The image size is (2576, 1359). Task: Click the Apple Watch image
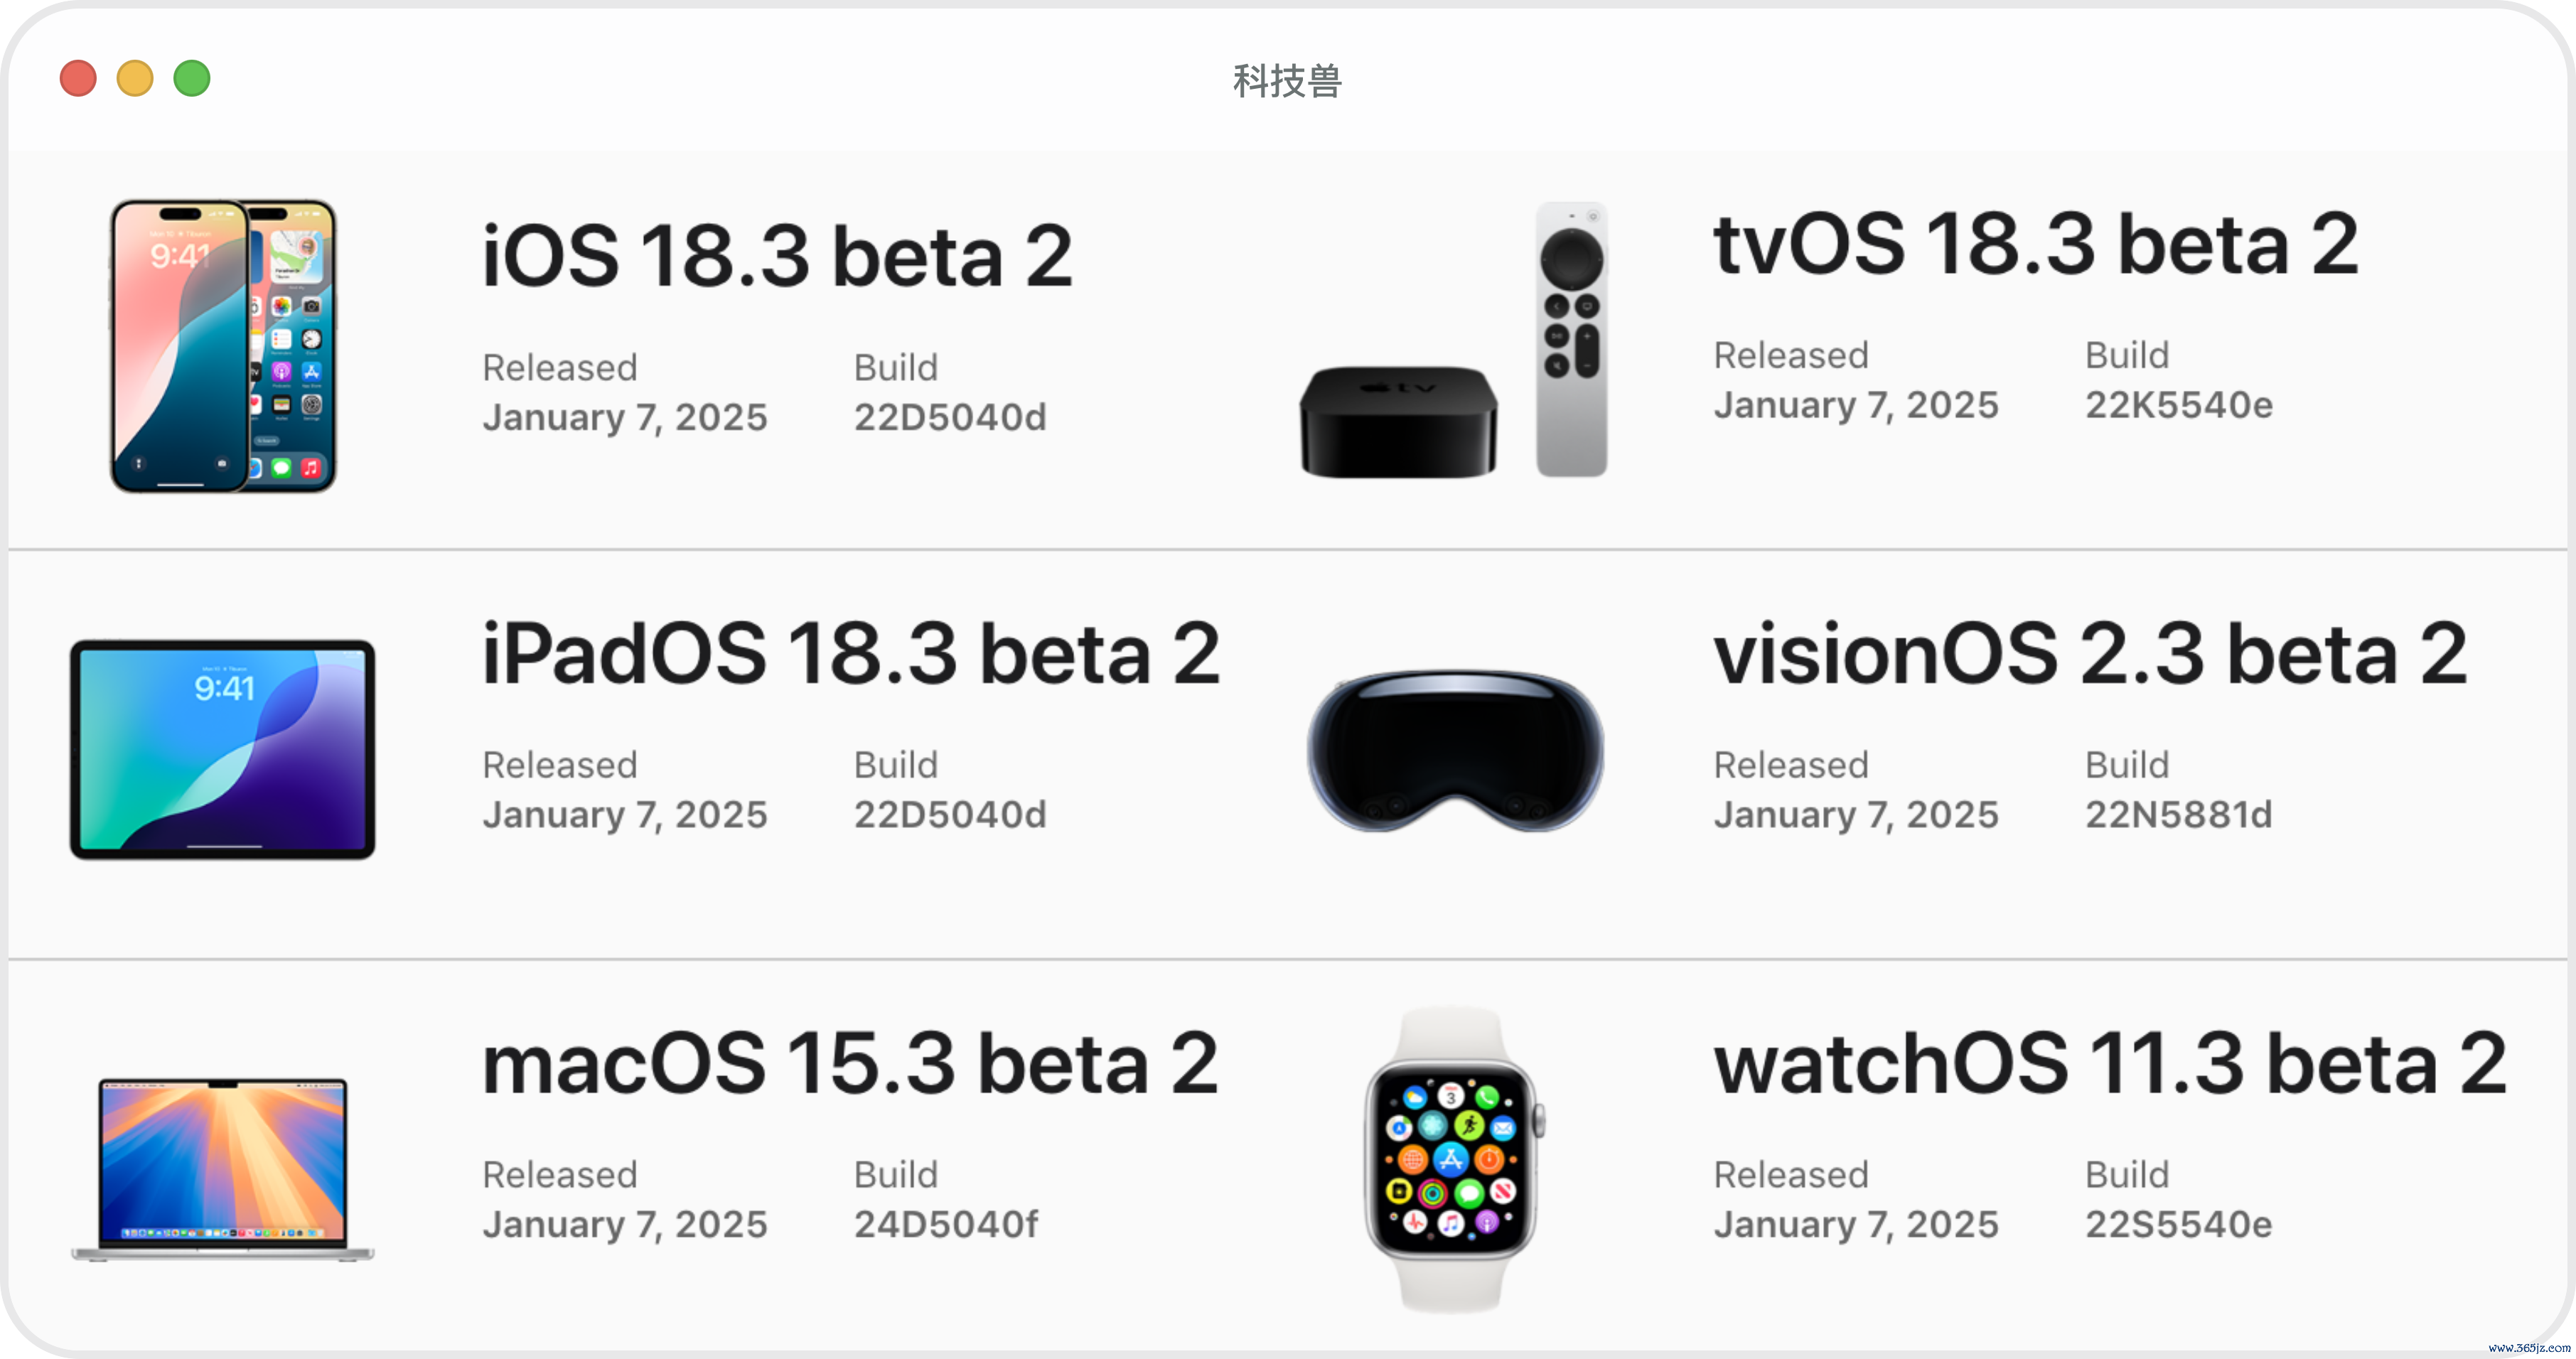[x=1454, y=1160]
